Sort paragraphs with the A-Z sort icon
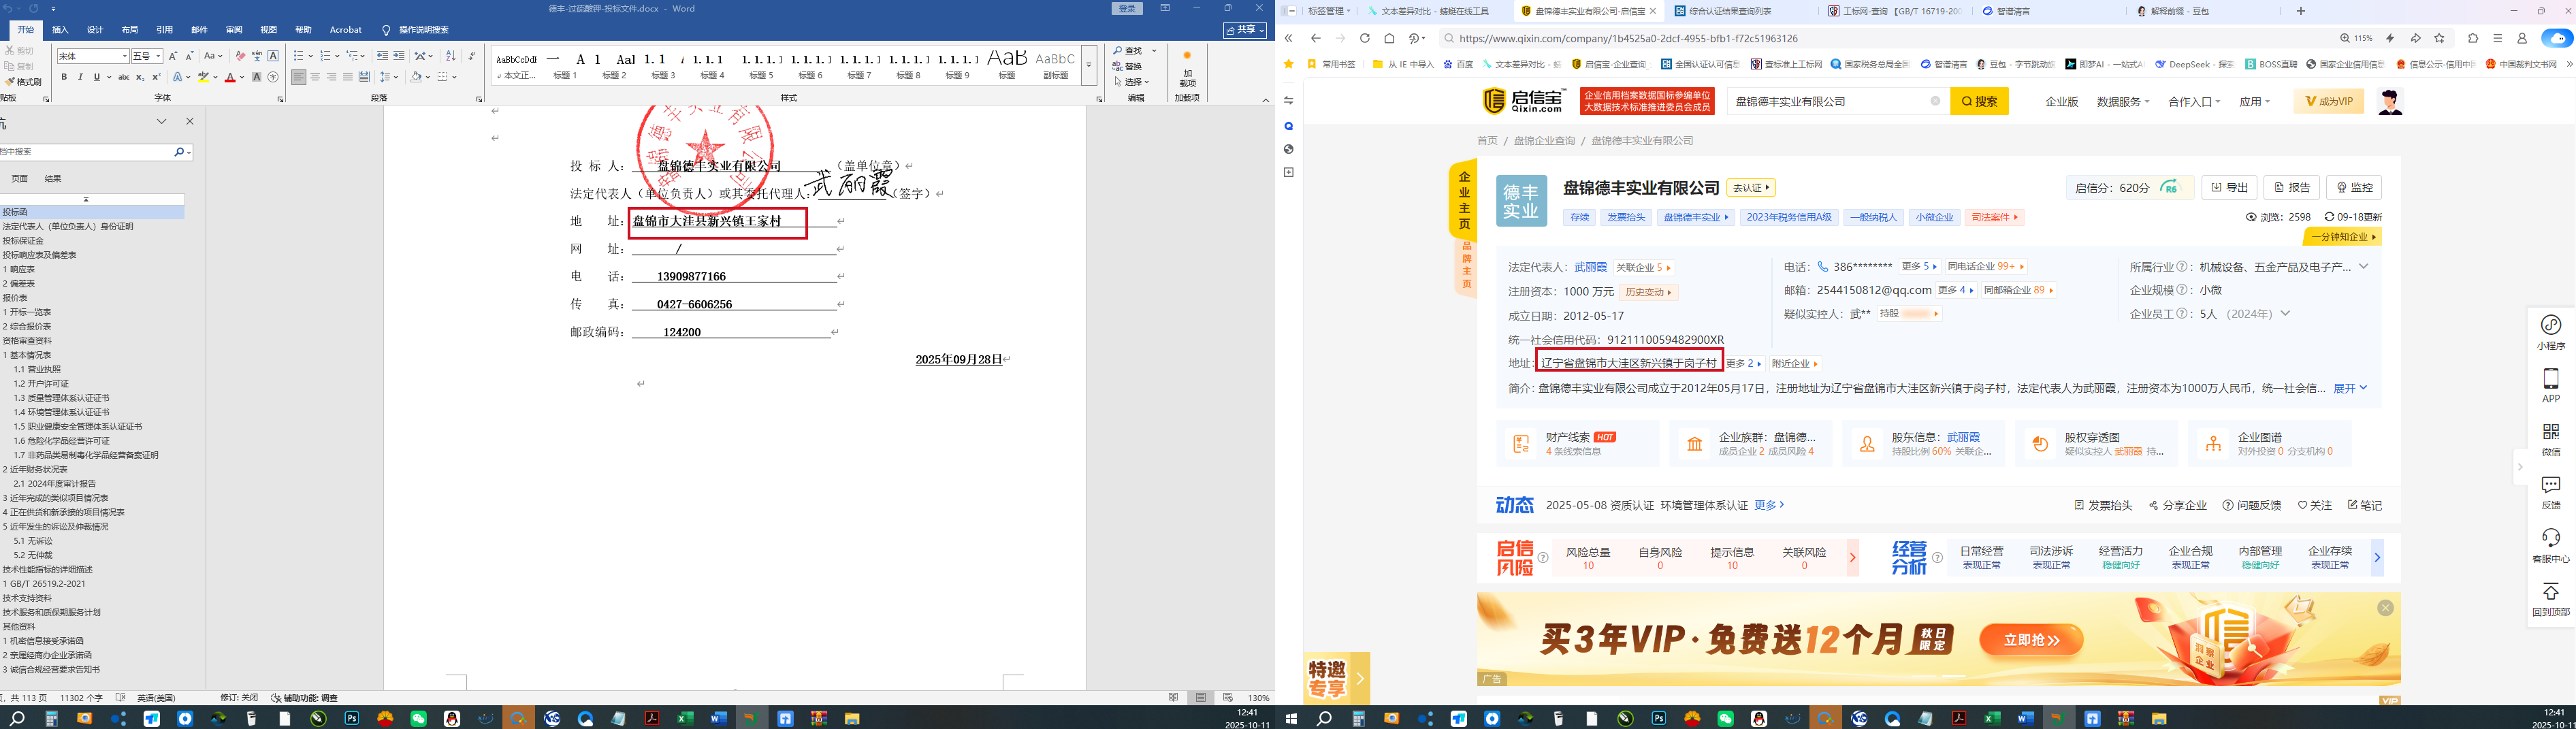This screenshot has height=729, width=2576. pos(450,56)
